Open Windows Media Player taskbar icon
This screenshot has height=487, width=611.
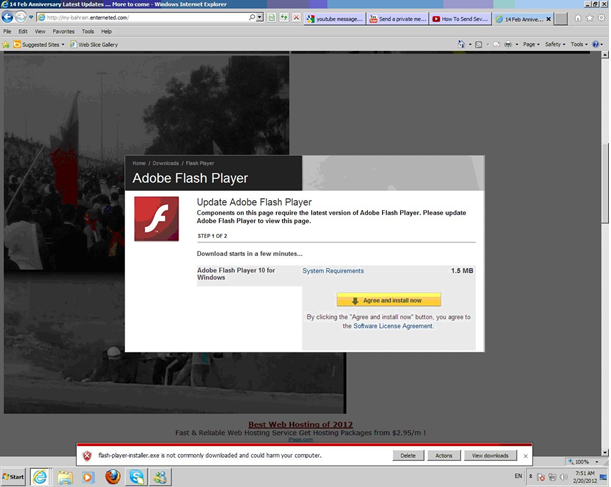point(88,477)
